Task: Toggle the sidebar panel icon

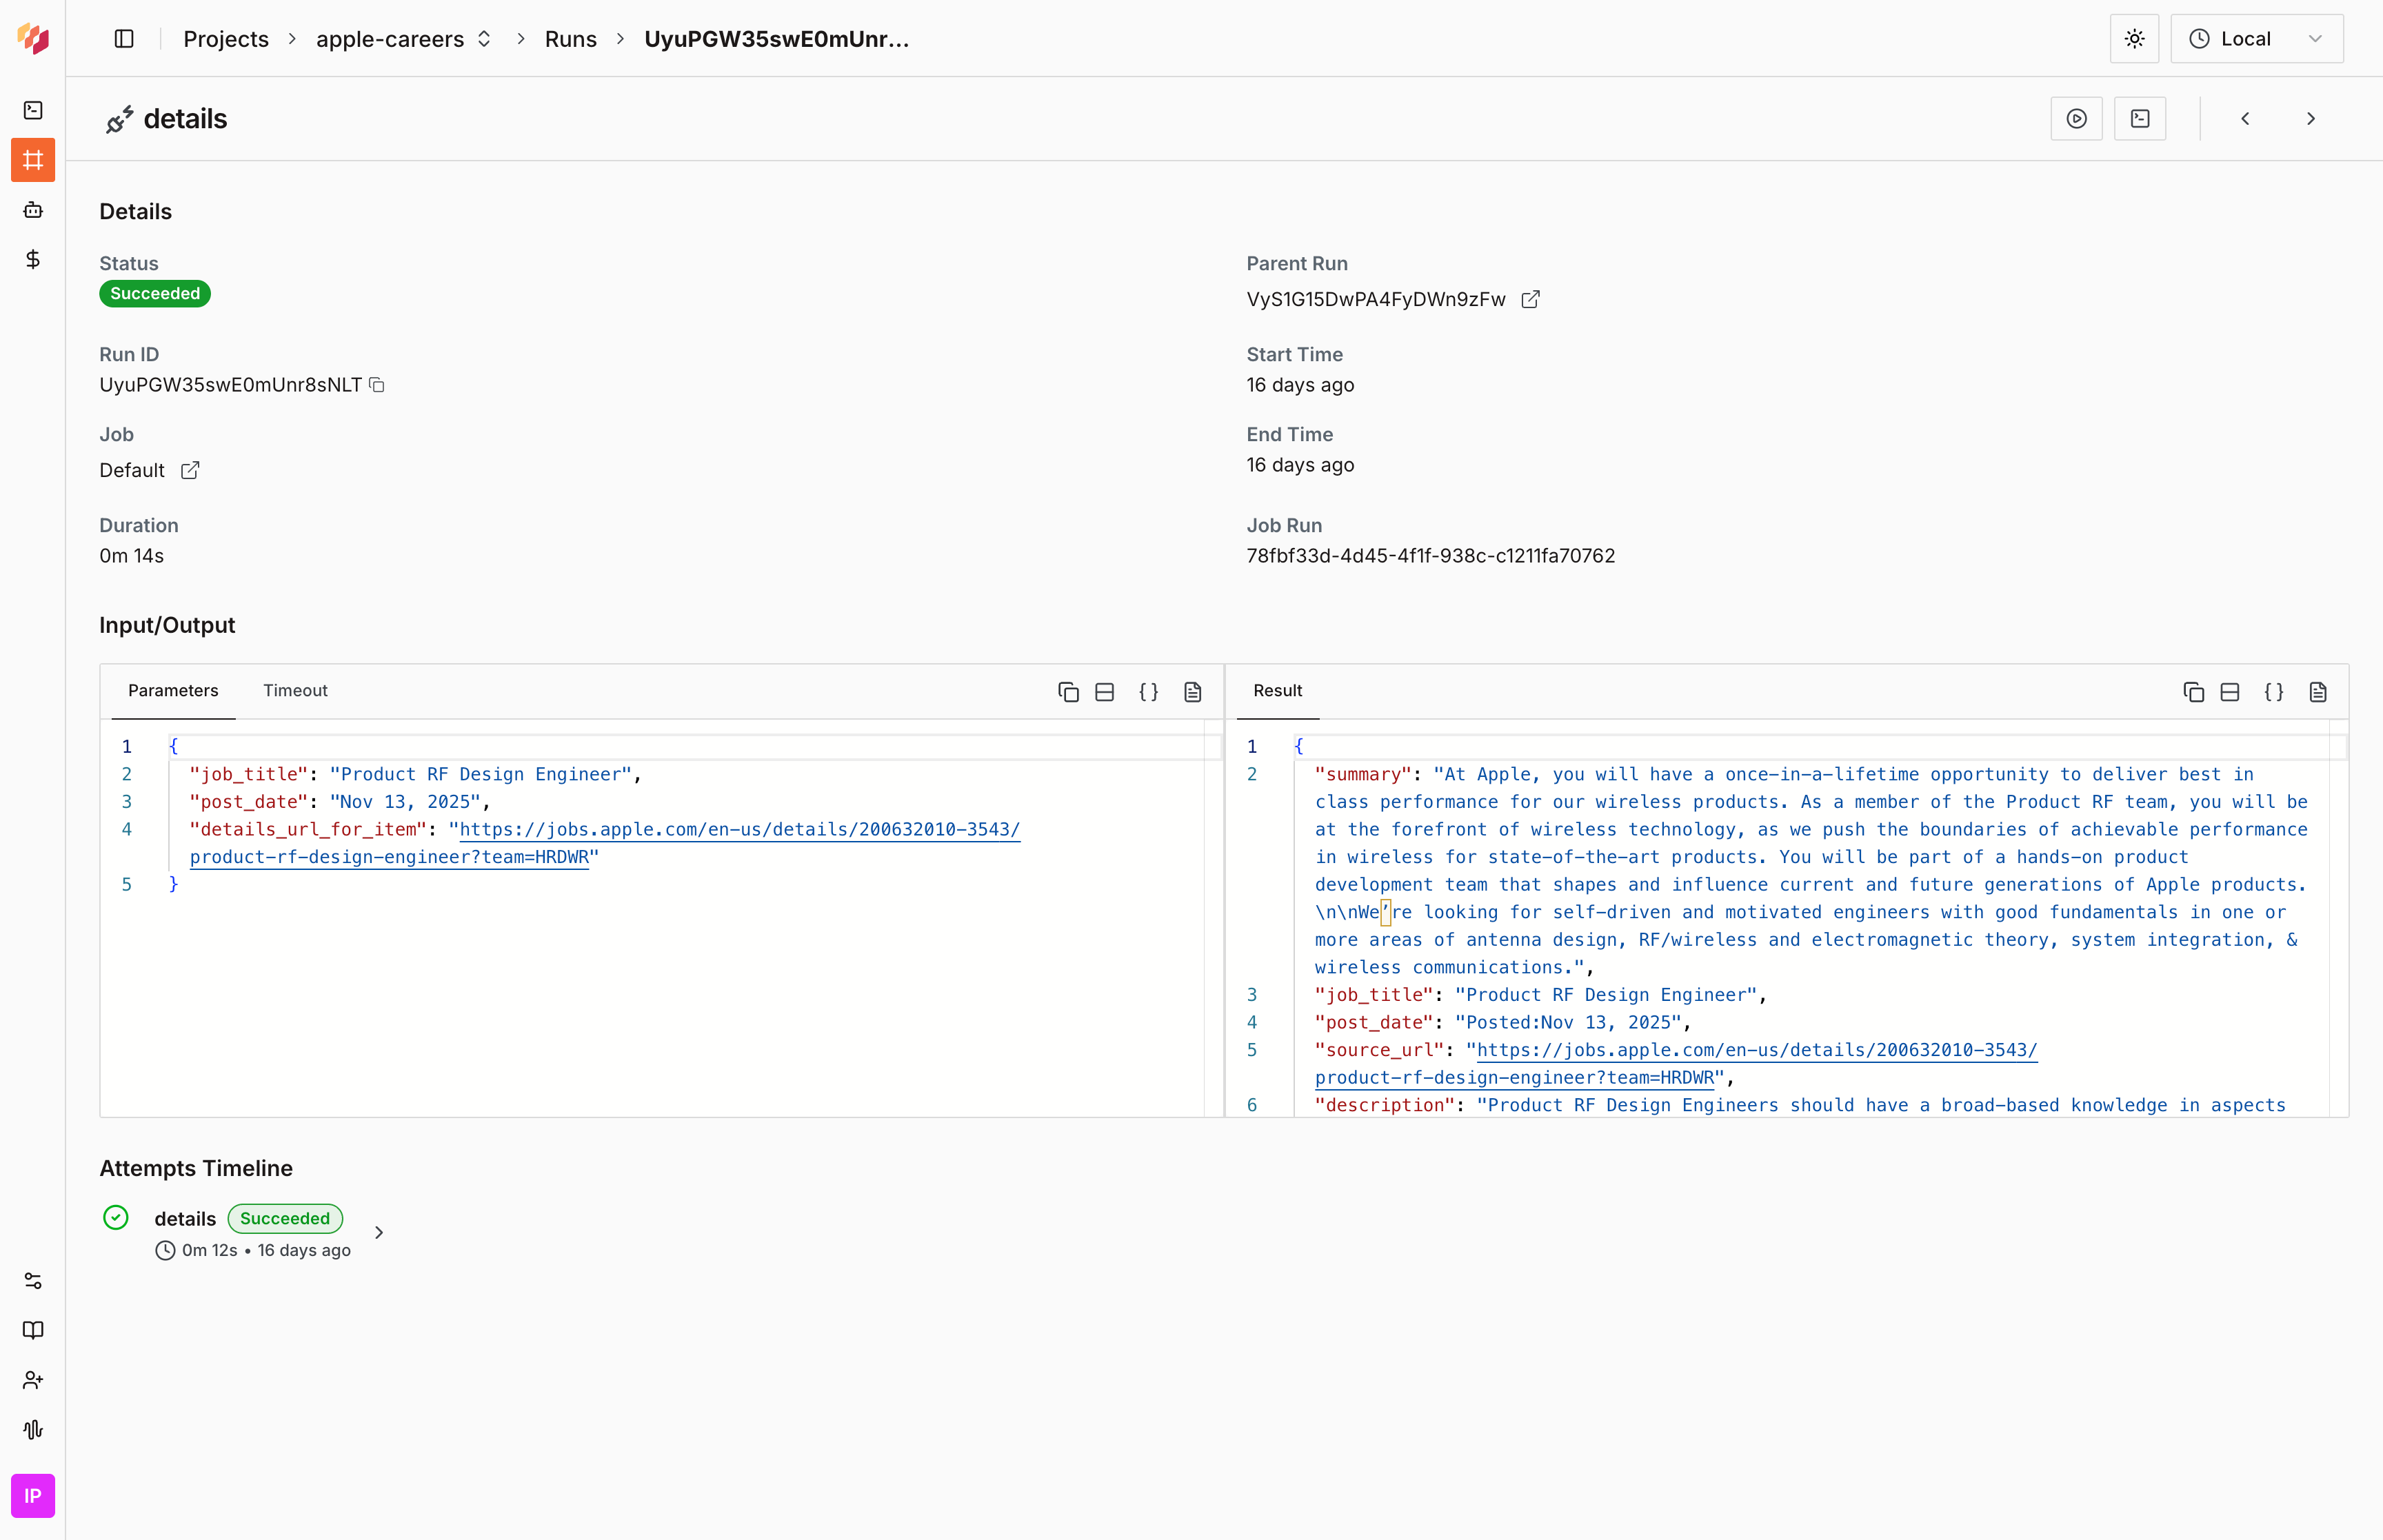Action: 124,39
